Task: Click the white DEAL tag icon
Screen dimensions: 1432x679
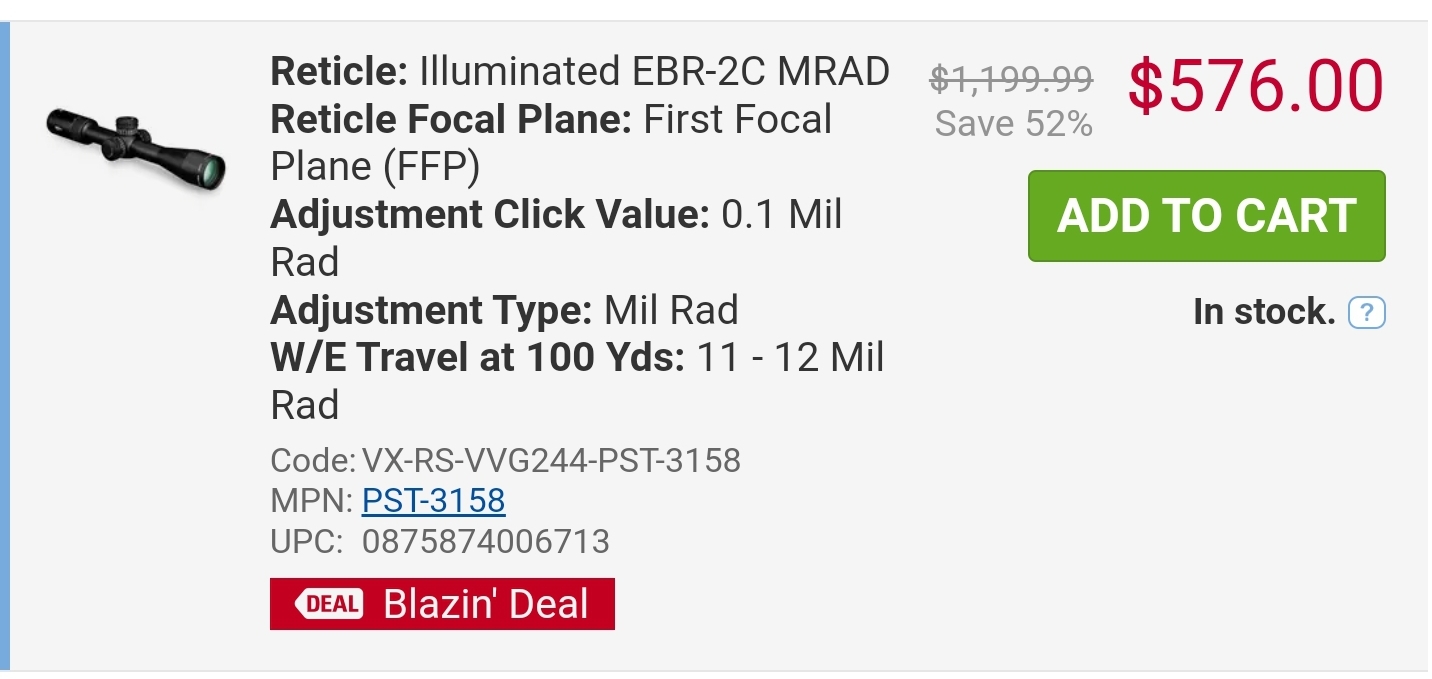Action: [x=328, y=604]
